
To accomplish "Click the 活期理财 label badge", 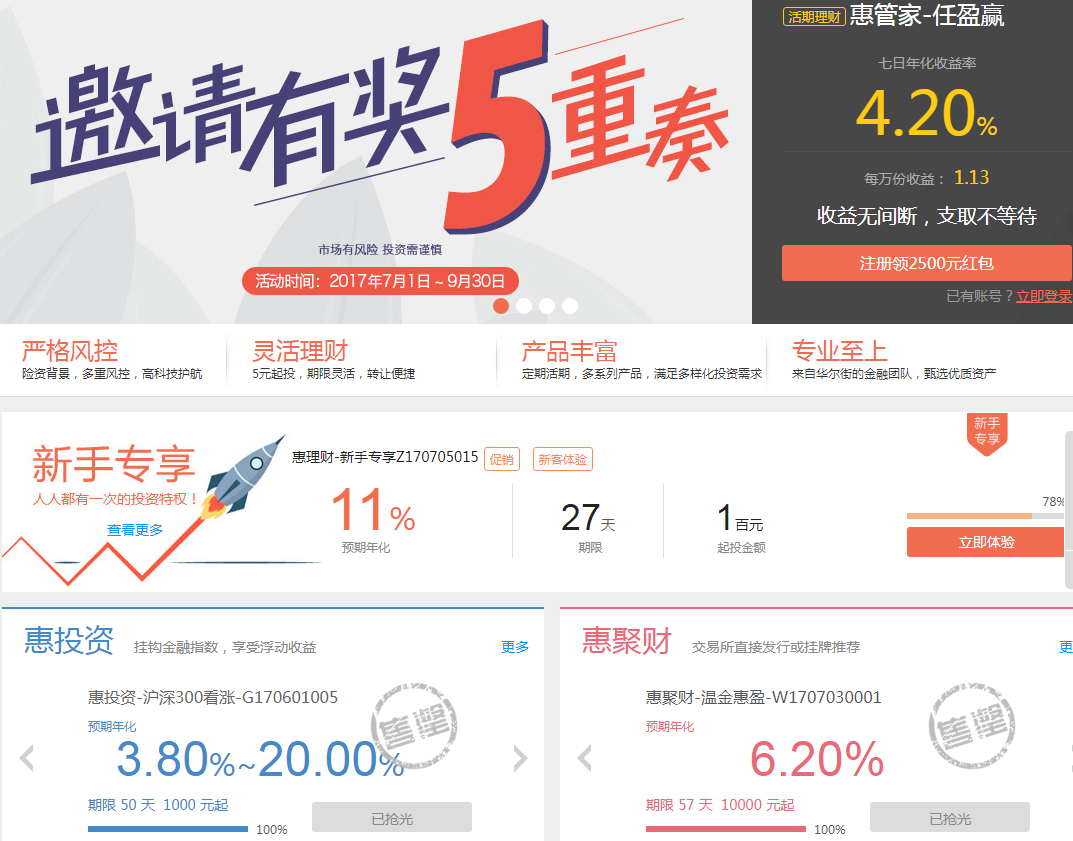I will [x=814, y=16].
